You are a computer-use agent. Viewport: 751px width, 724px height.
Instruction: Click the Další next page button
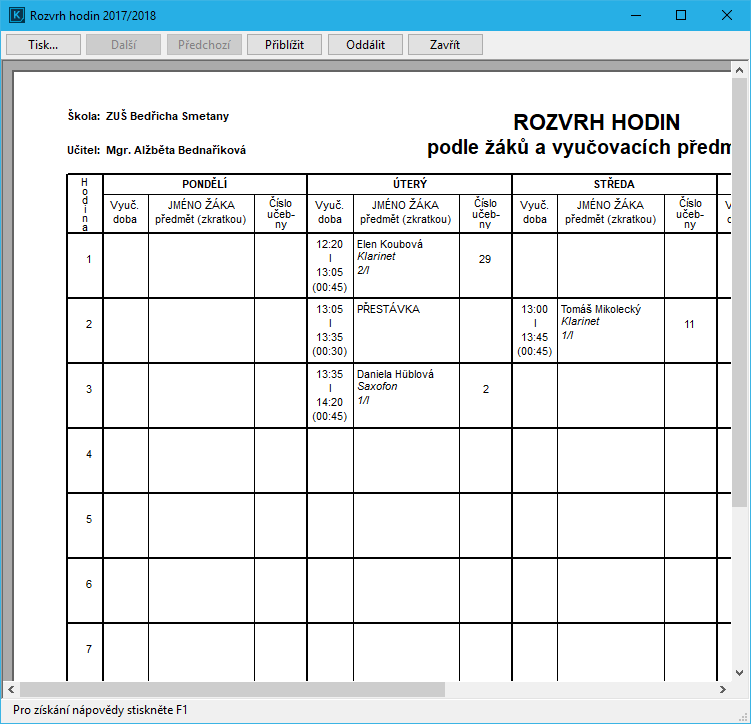(x=124, y=45)
